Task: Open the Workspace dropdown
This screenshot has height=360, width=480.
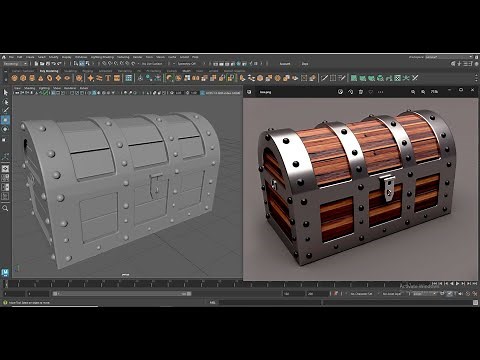Action: click(448, 57)
